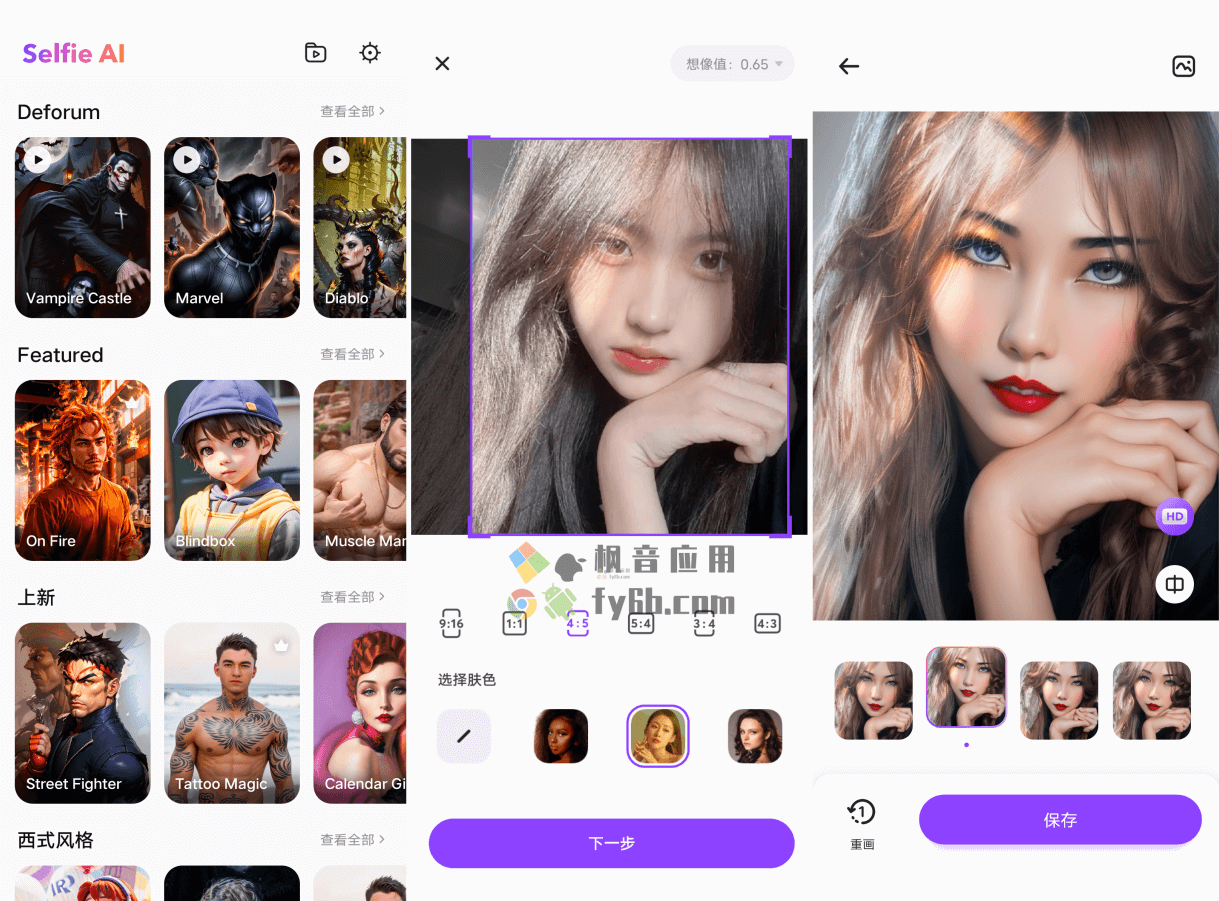This screenshot has height=901, width=1219.
Task: Select the 3:4 aspect ratio
Action: (704, 623)
